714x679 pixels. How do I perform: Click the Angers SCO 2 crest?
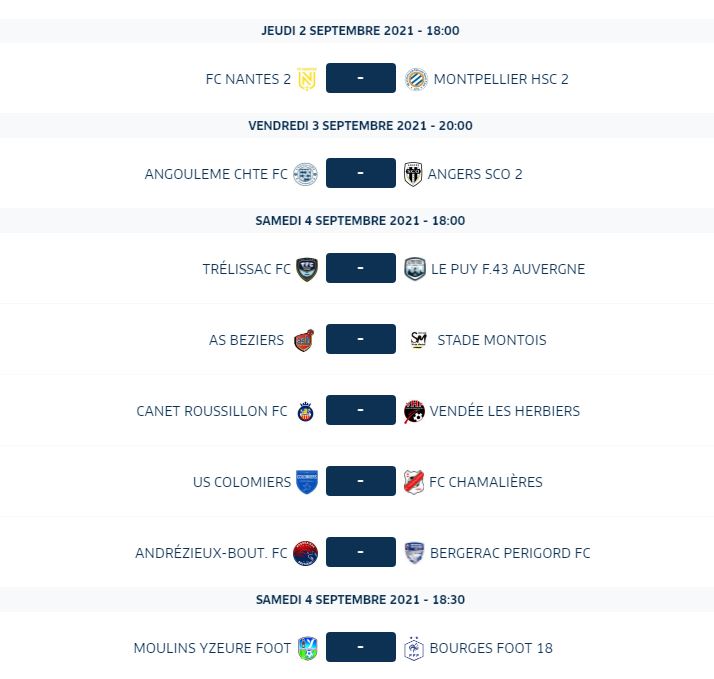[414, 174]
